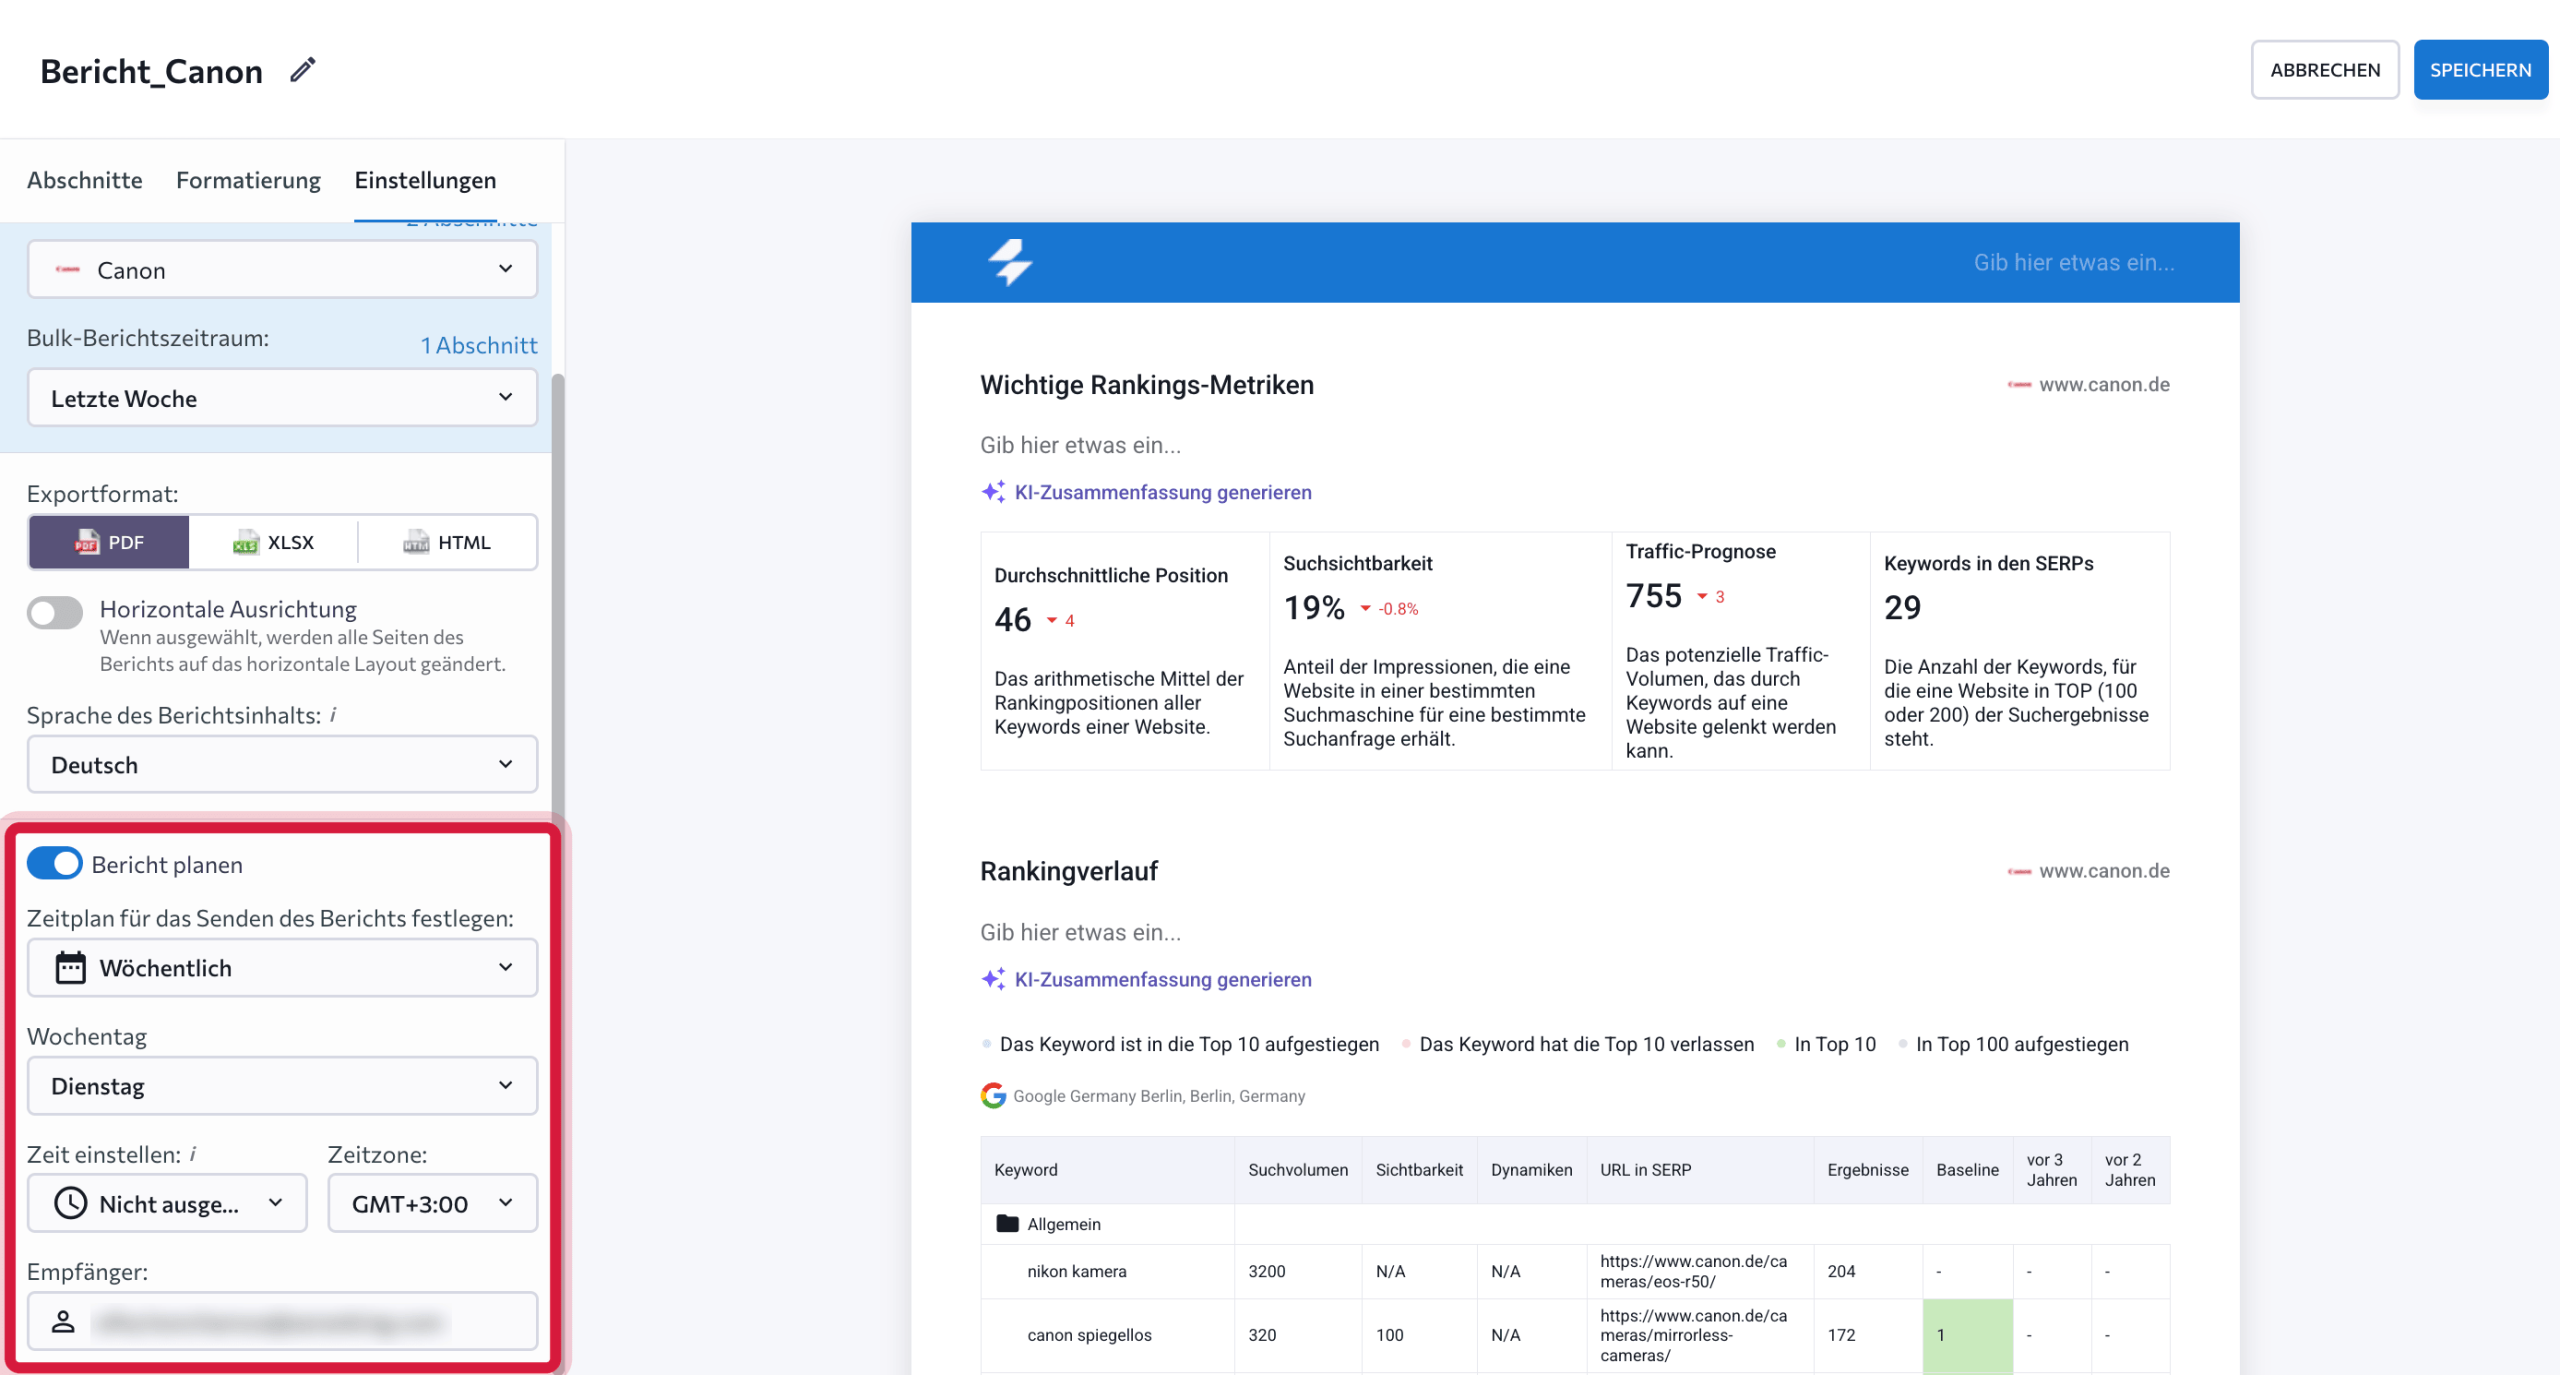Select XLSX export format
Image resolution: width=2560 pixels, height=1375 pixels.
273,542
